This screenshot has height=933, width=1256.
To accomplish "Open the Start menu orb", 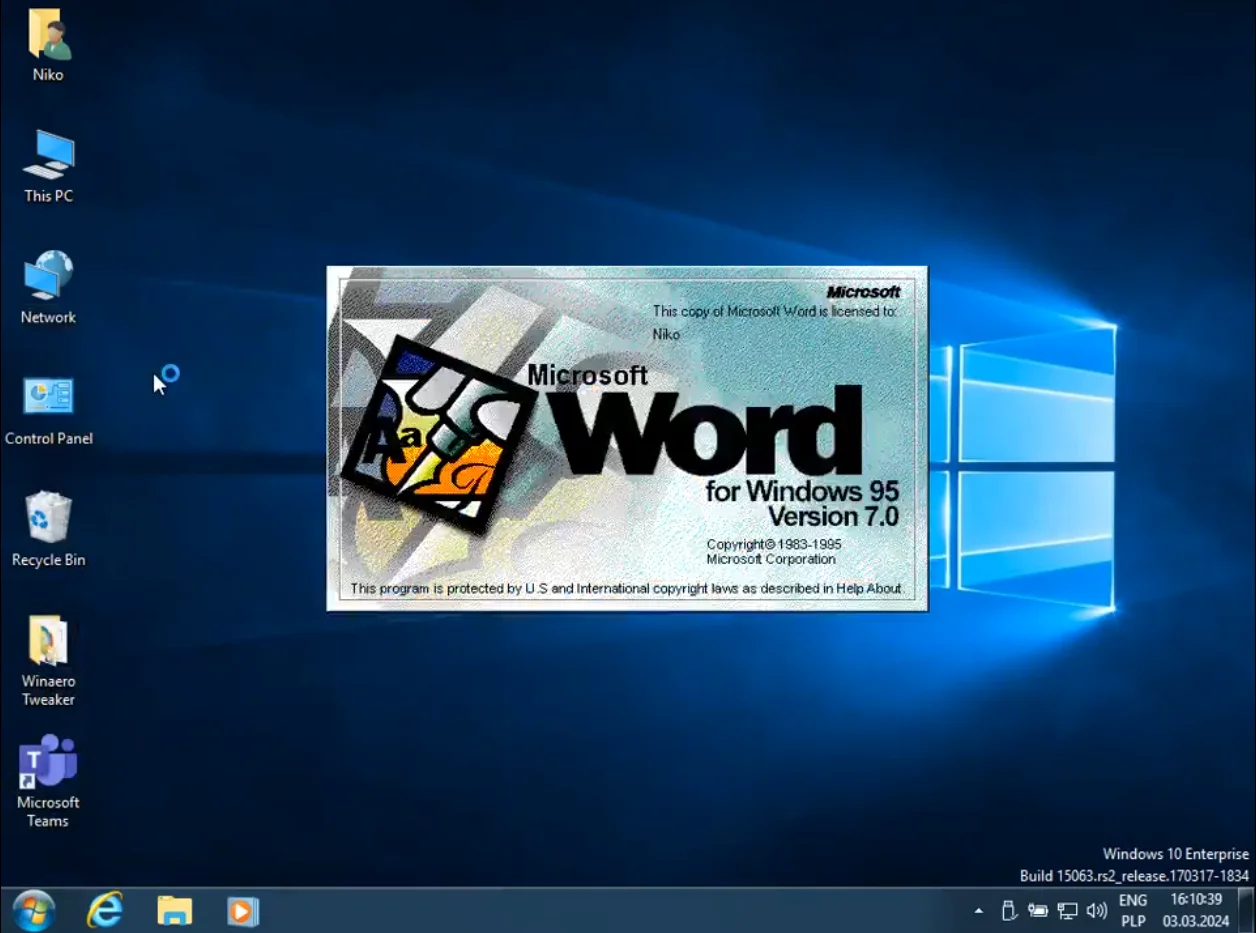I will (x=34, y=911).
